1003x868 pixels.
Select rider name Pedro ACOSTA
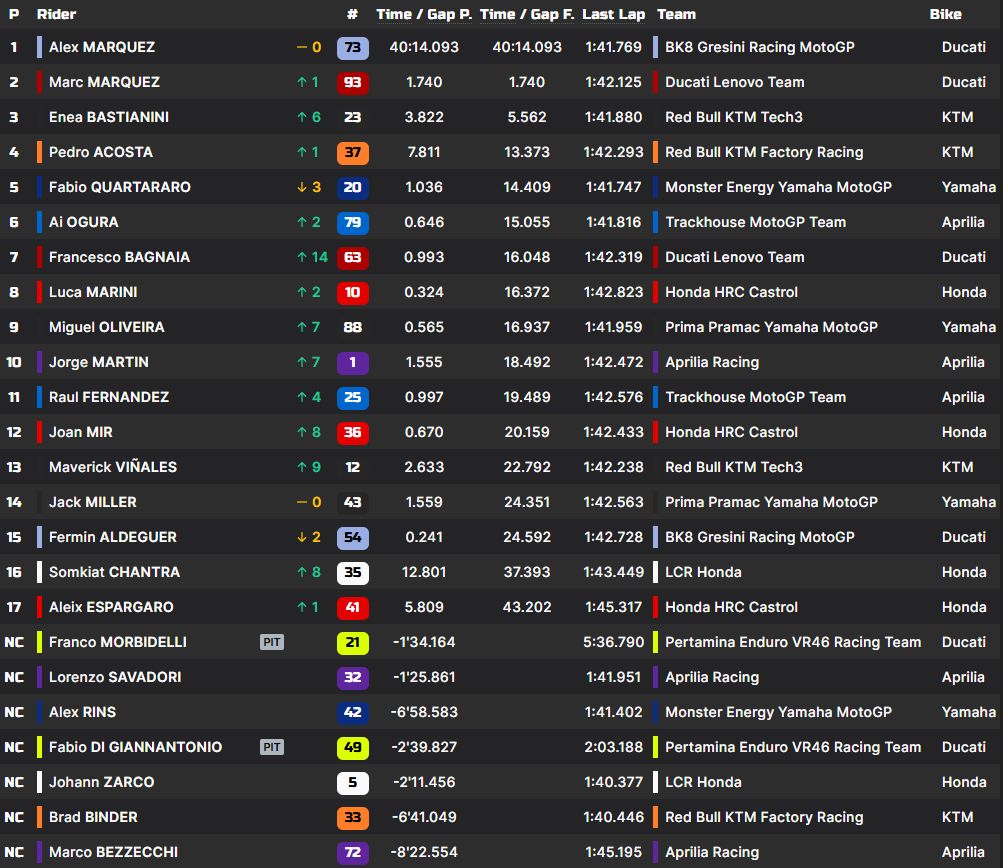(101, 152)
